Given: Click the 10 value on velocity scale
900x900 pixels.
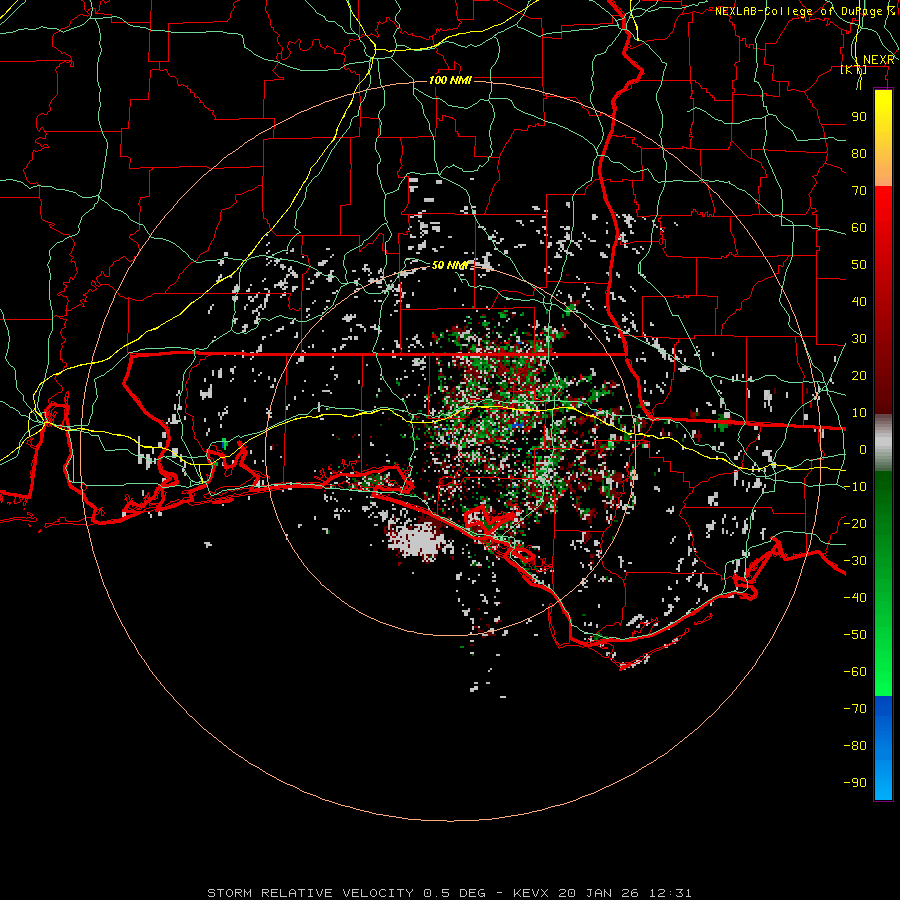Looking at the screenshot, I should pos(859,413).
